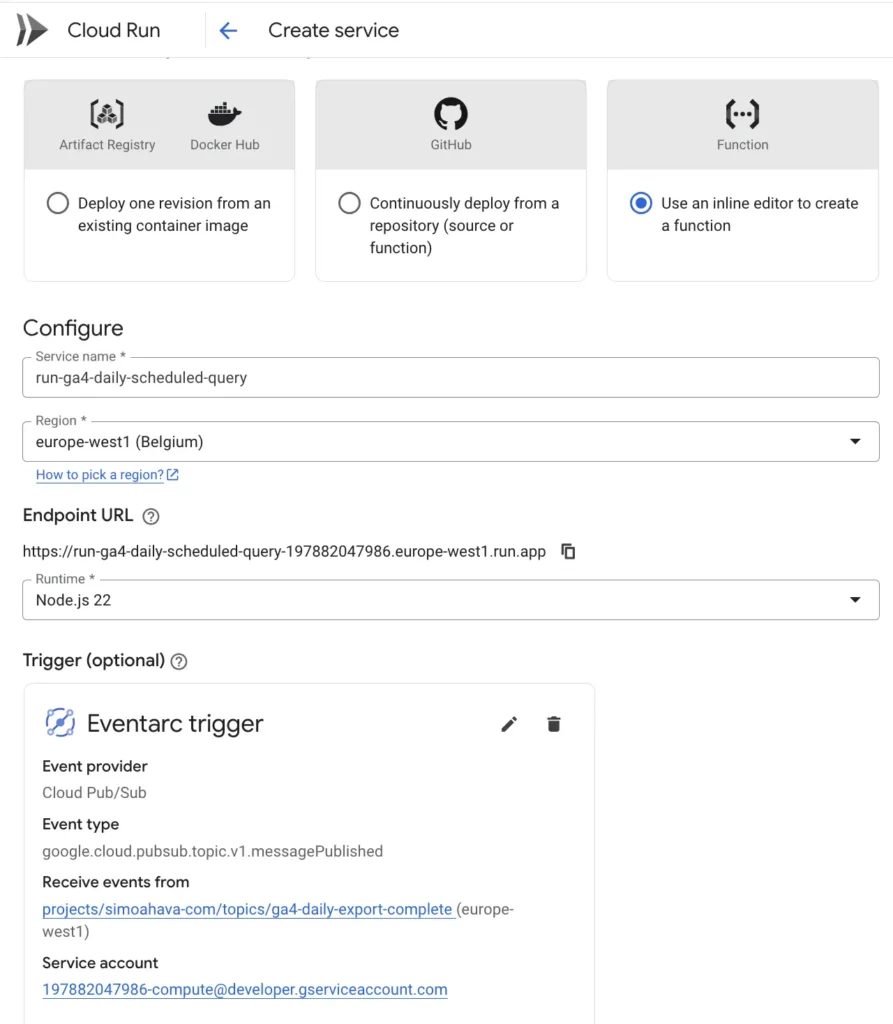
Task: Edit the Eventarc trigger with pencil icon
Action: [509, 724]
